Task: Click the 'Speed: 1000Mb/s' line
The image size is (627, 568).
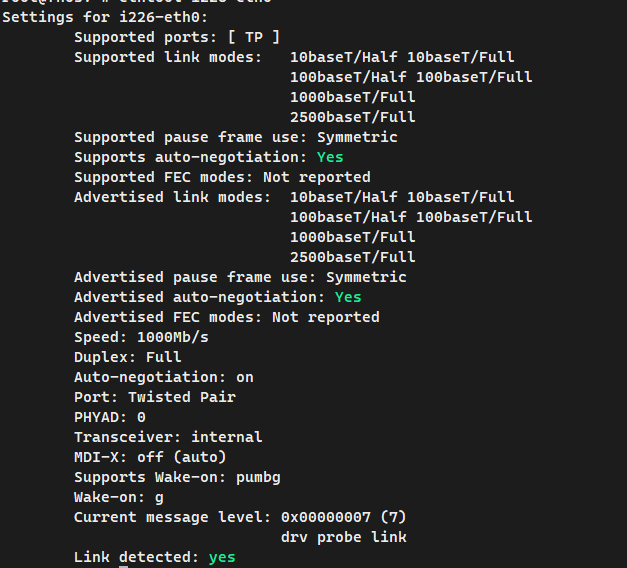Action: point(141,337)
